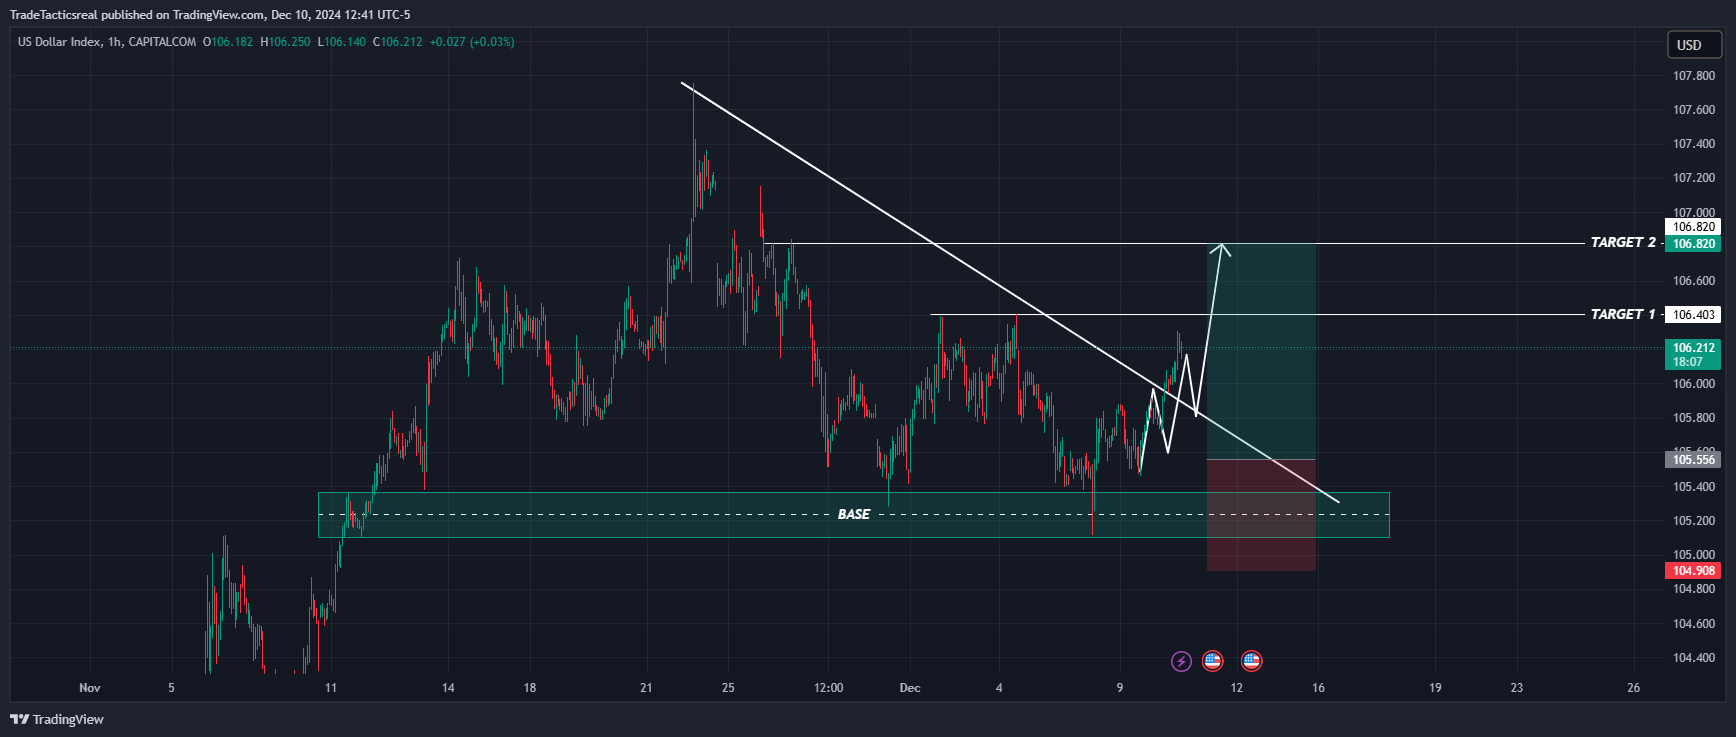This screenshot has width=1736, height=737.
Task: Click the 105.200 price axis label
Action: coord(1693,521)
